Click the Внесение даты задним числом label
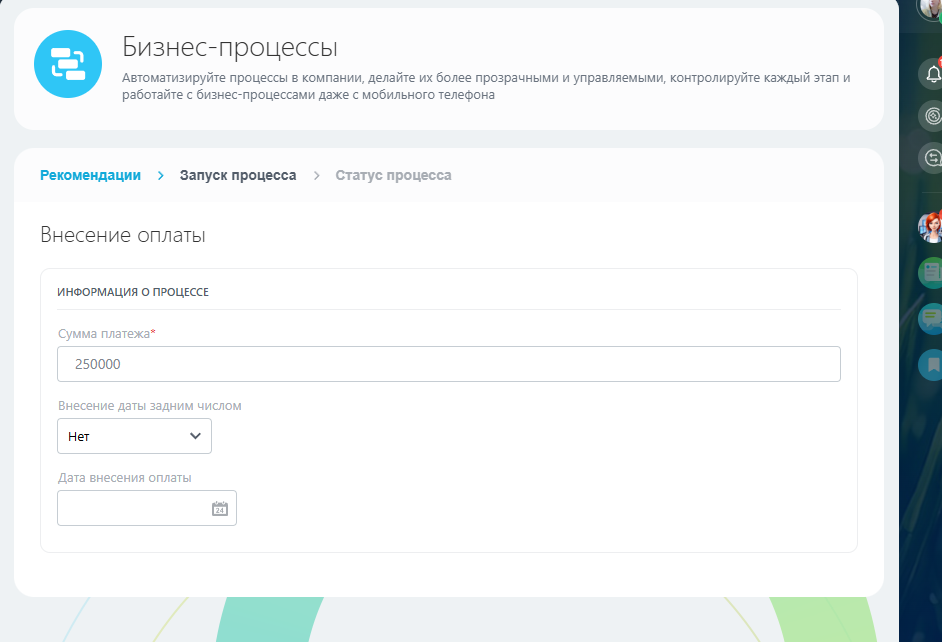This screenshot has width=942, height=642. click(150, 406)
